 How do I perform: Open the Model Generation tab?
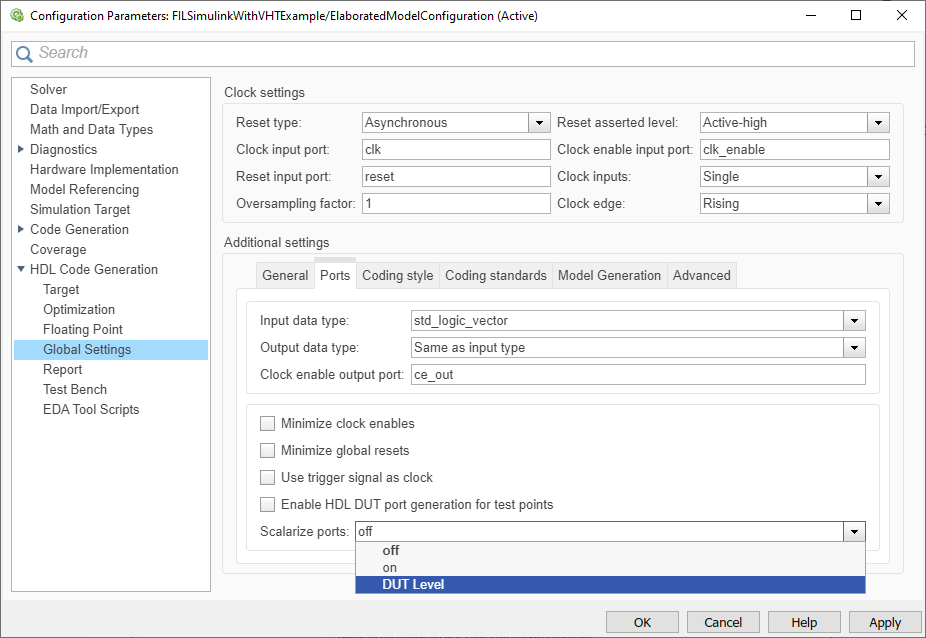tap(609, 276)
